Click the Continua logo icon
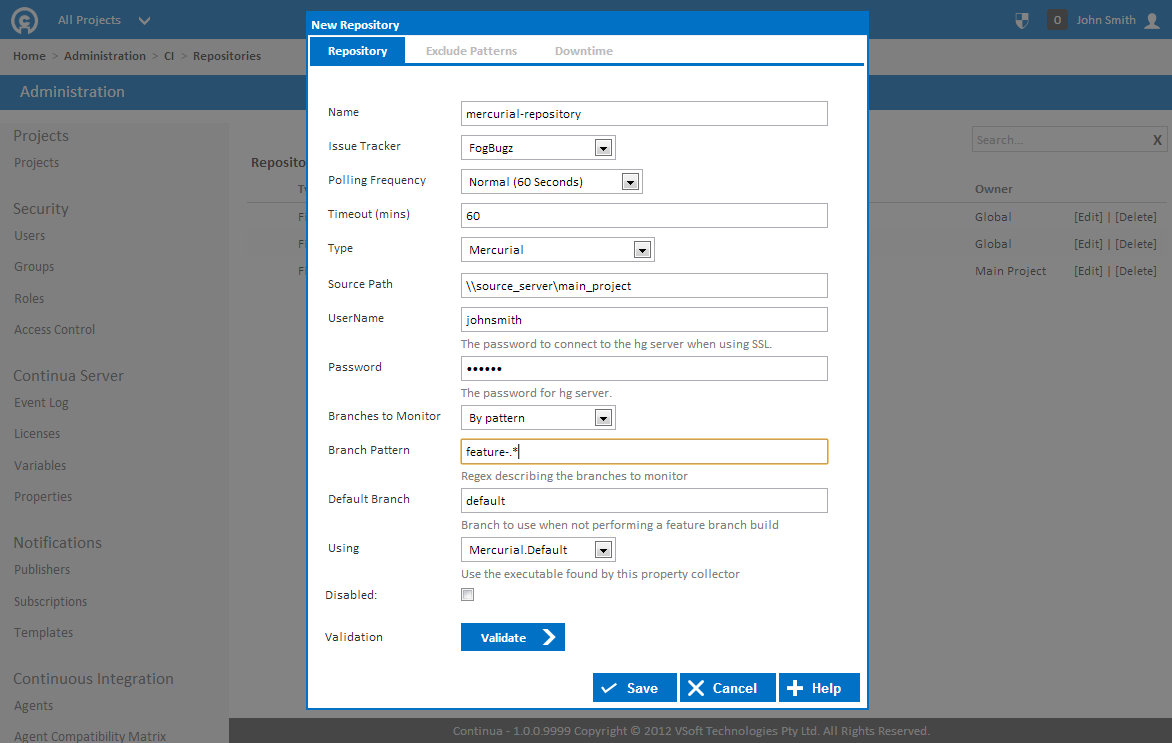 [x=25, y=20]
